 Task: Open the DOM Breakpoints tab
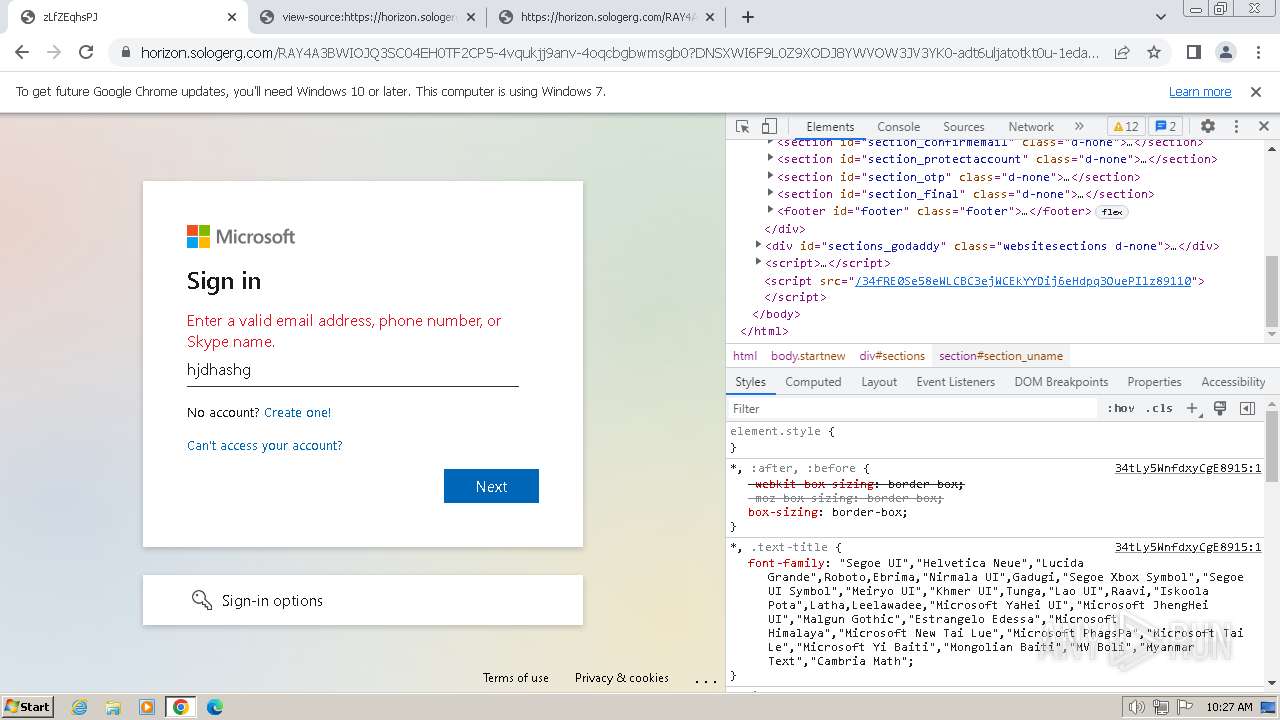1061,382
